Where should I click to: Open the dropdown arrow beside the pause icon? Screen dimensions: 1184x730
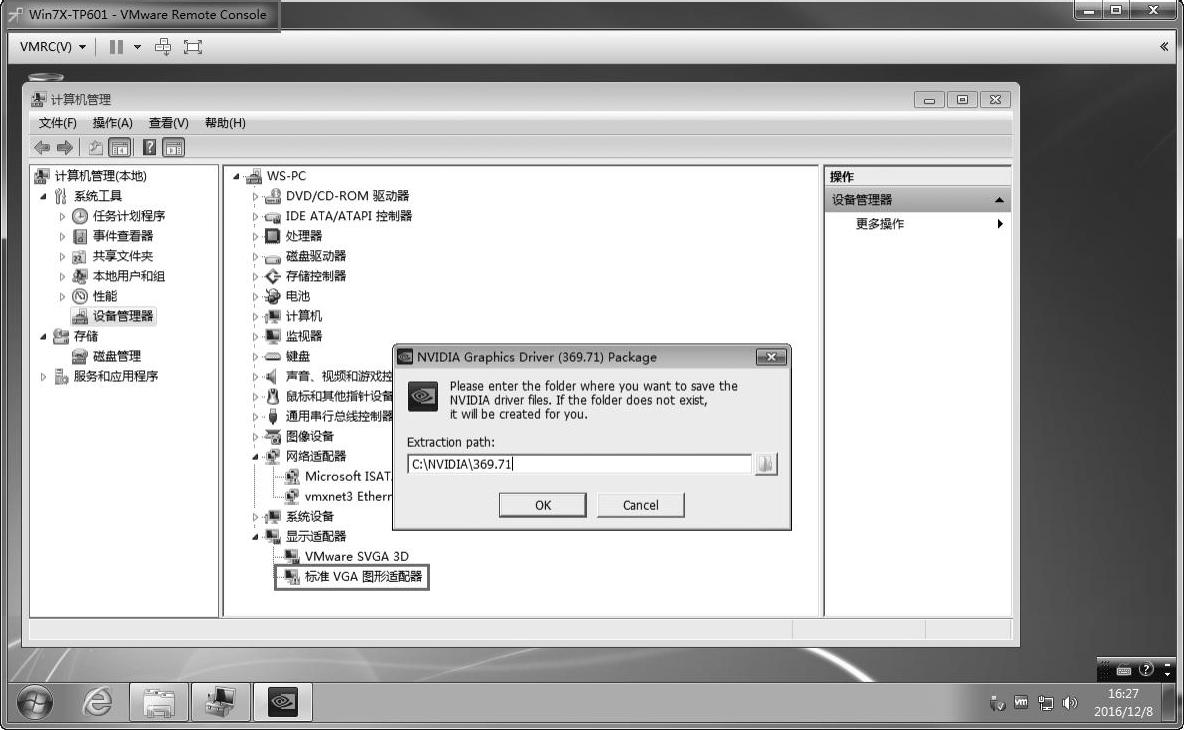pyautogui.click(x=137, y=47)
